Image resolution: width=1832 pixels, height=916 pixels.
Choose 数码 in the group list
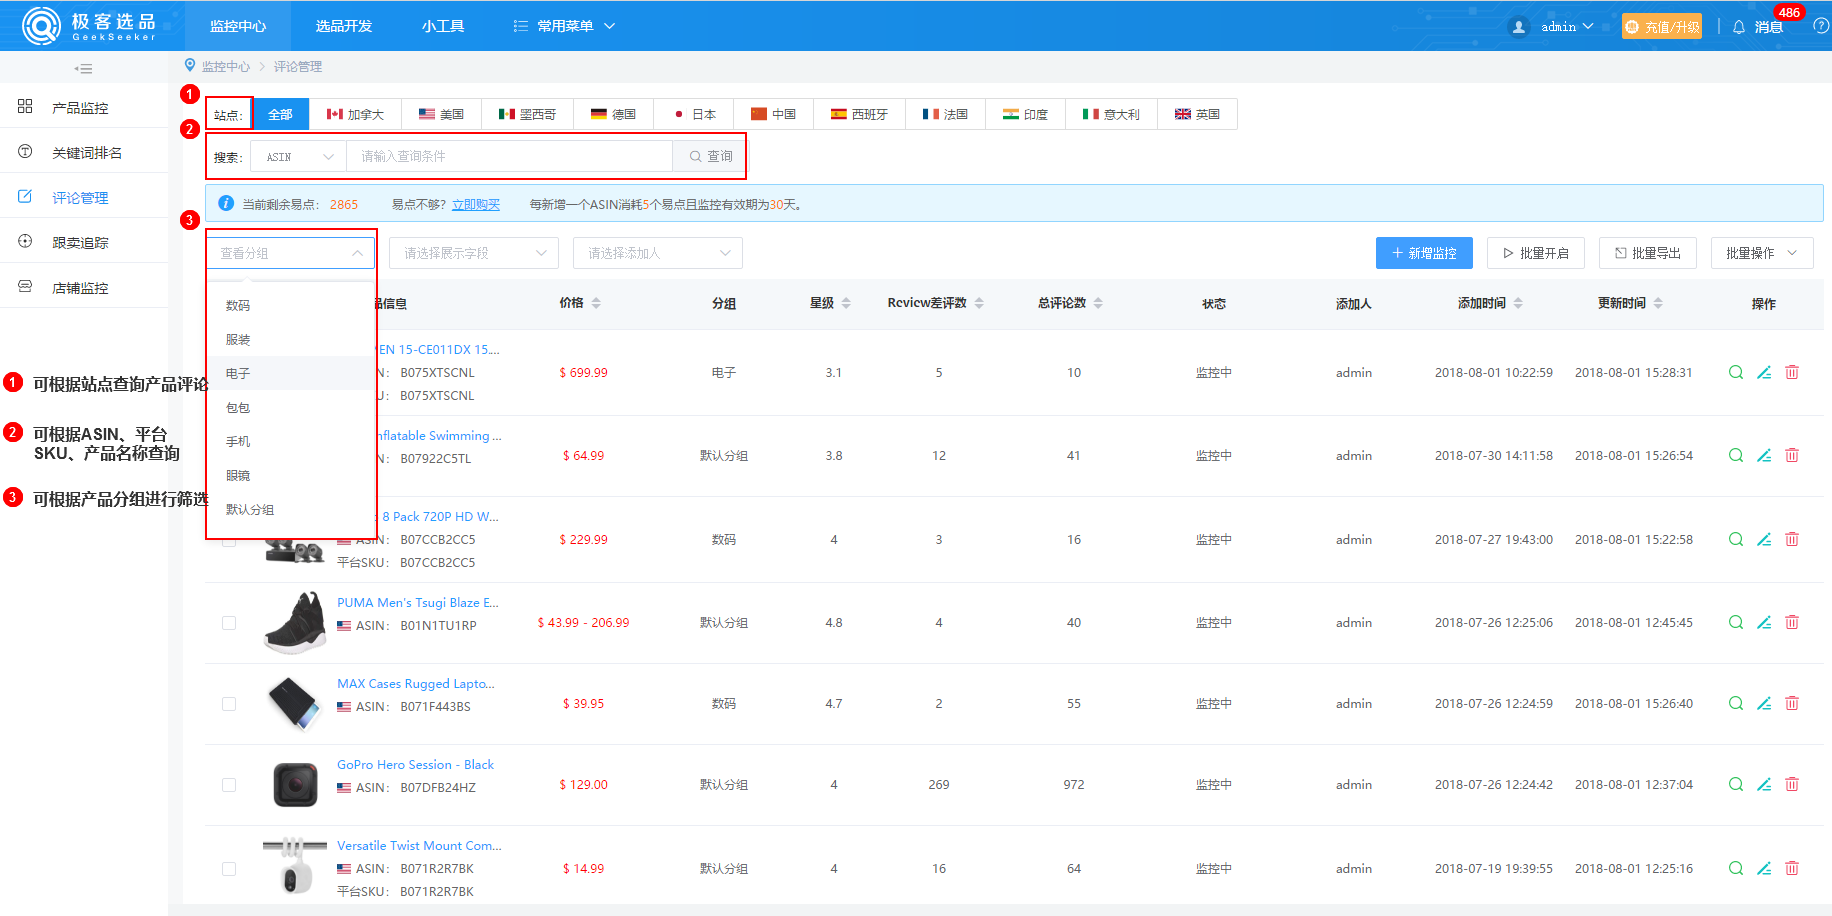[x=290, y=305]
